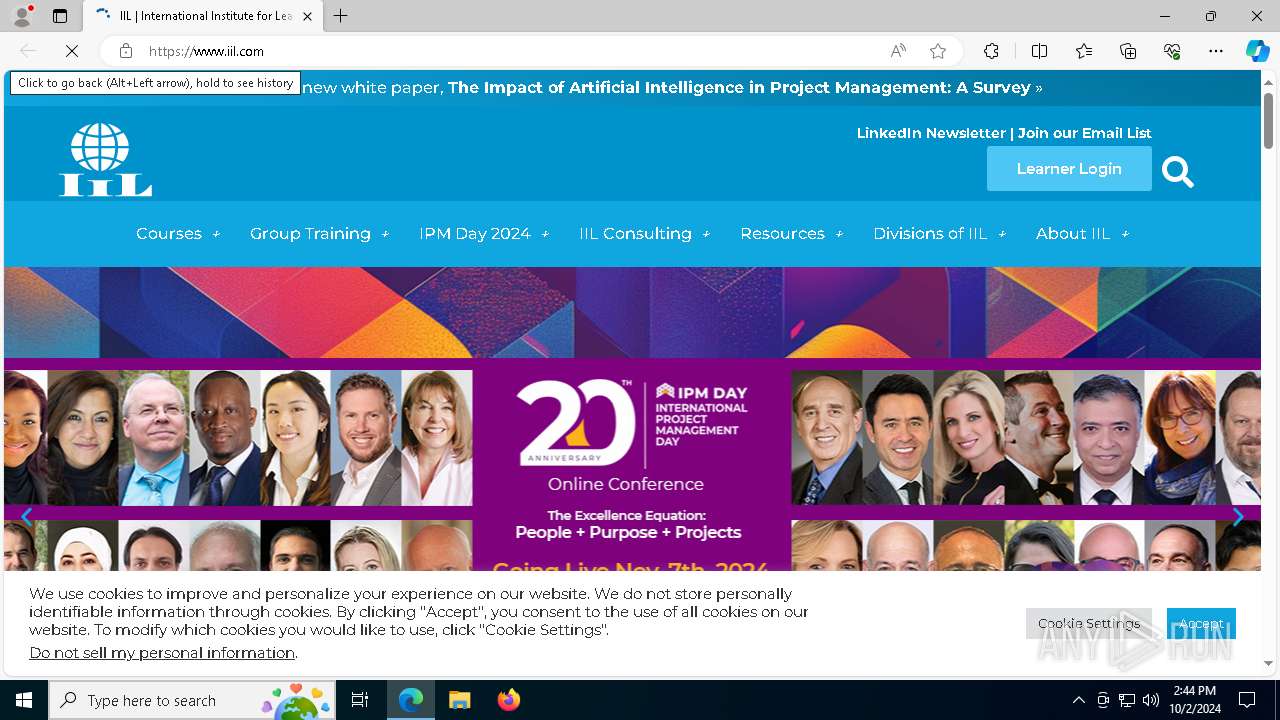
Task: Open the tab actions menu icon
Action: coord(60,16)
